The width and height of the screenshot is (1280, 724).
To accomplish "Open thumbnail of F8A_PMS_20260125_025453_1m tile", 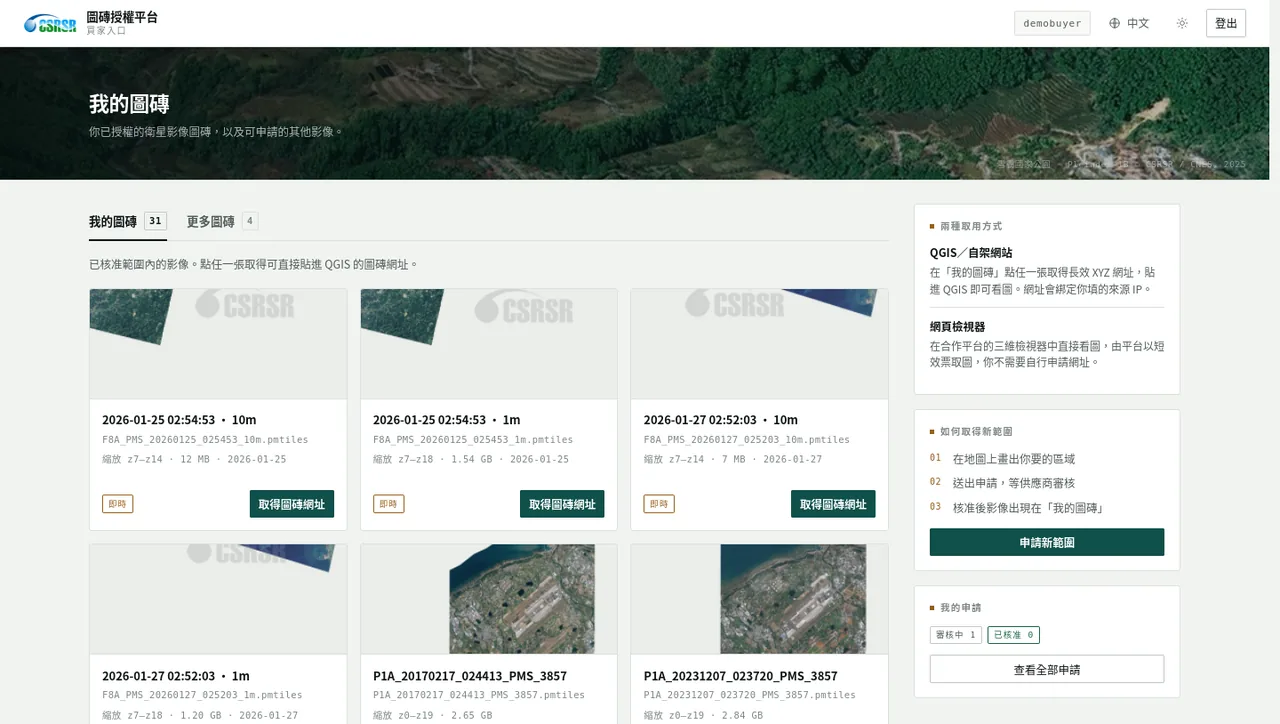I will (489, 344).
